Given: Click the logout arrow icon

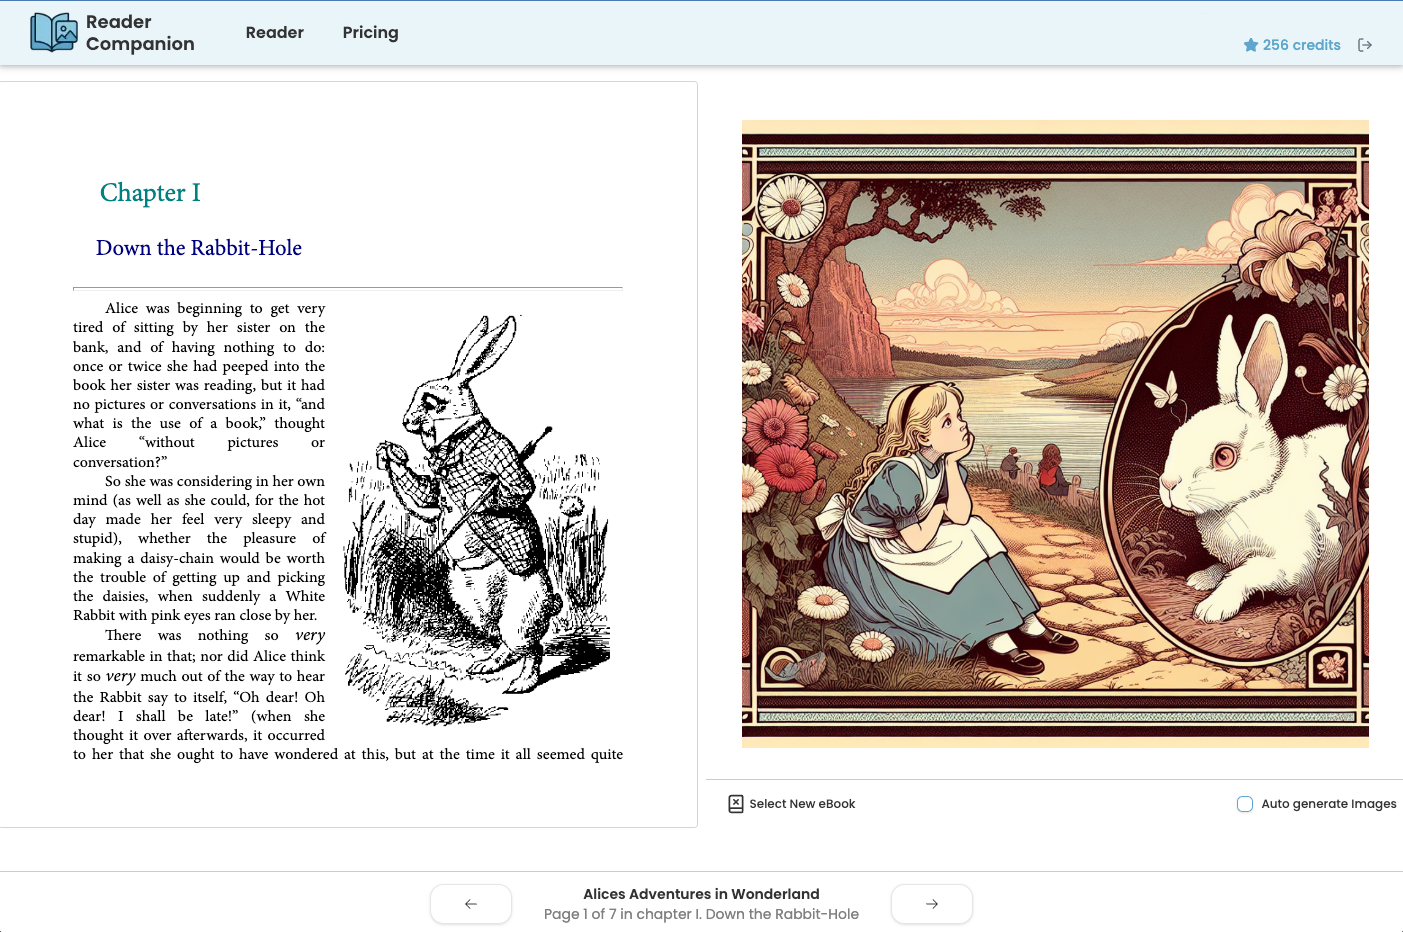Looking at the screenshot, I should [x=1365, y=45].
